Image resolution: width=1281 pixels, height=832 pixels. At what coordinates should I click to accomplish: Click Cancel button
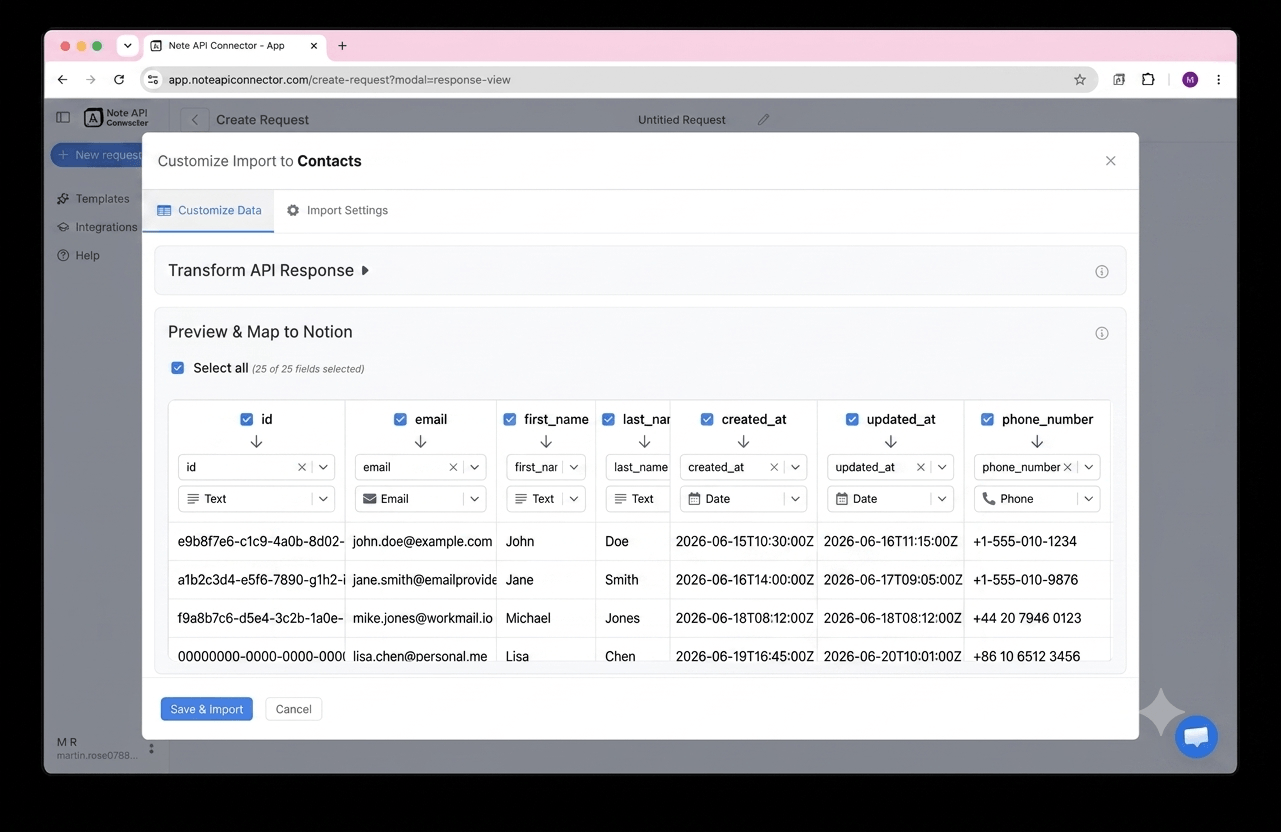294,709
